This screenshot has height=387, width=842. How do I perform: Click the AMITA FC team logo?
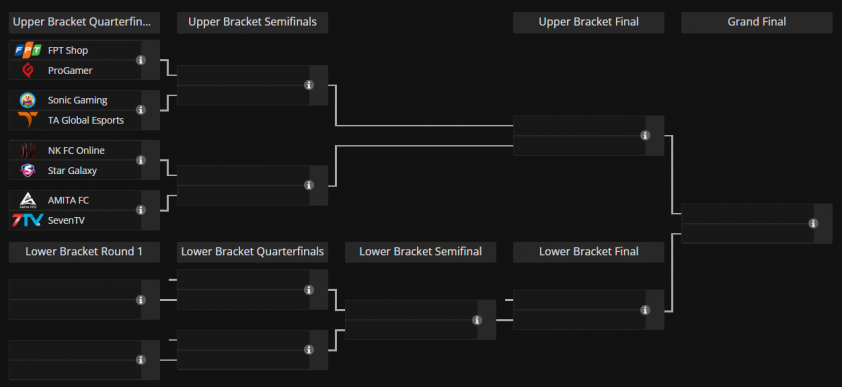click(x=27, y=200)
